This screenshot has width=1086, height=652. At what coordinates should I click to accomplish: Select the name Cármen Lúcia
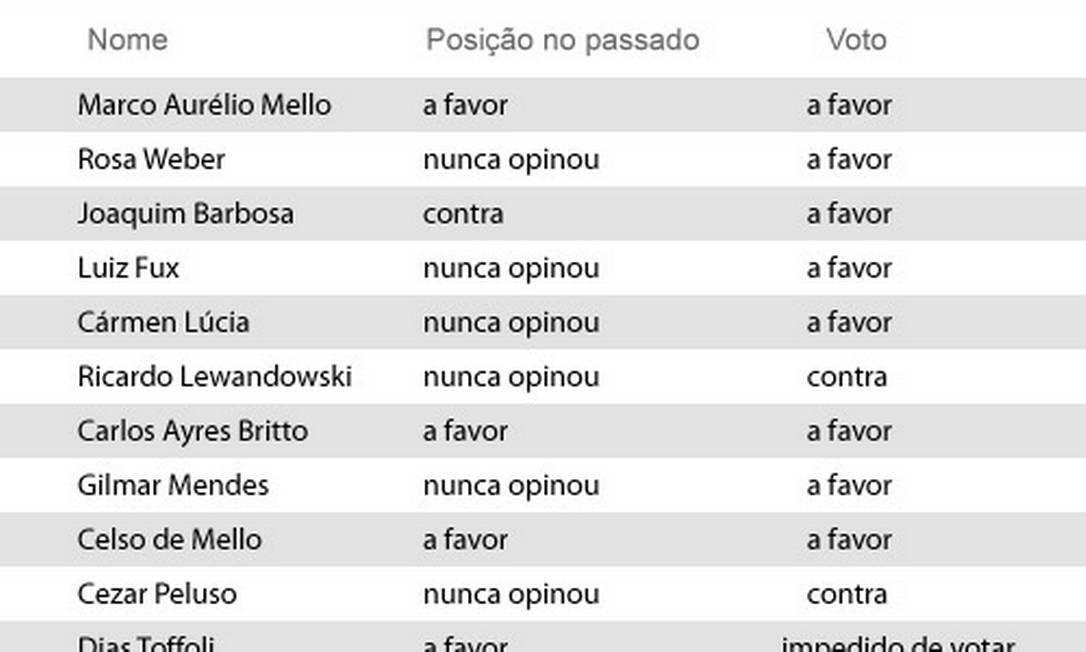163,322
